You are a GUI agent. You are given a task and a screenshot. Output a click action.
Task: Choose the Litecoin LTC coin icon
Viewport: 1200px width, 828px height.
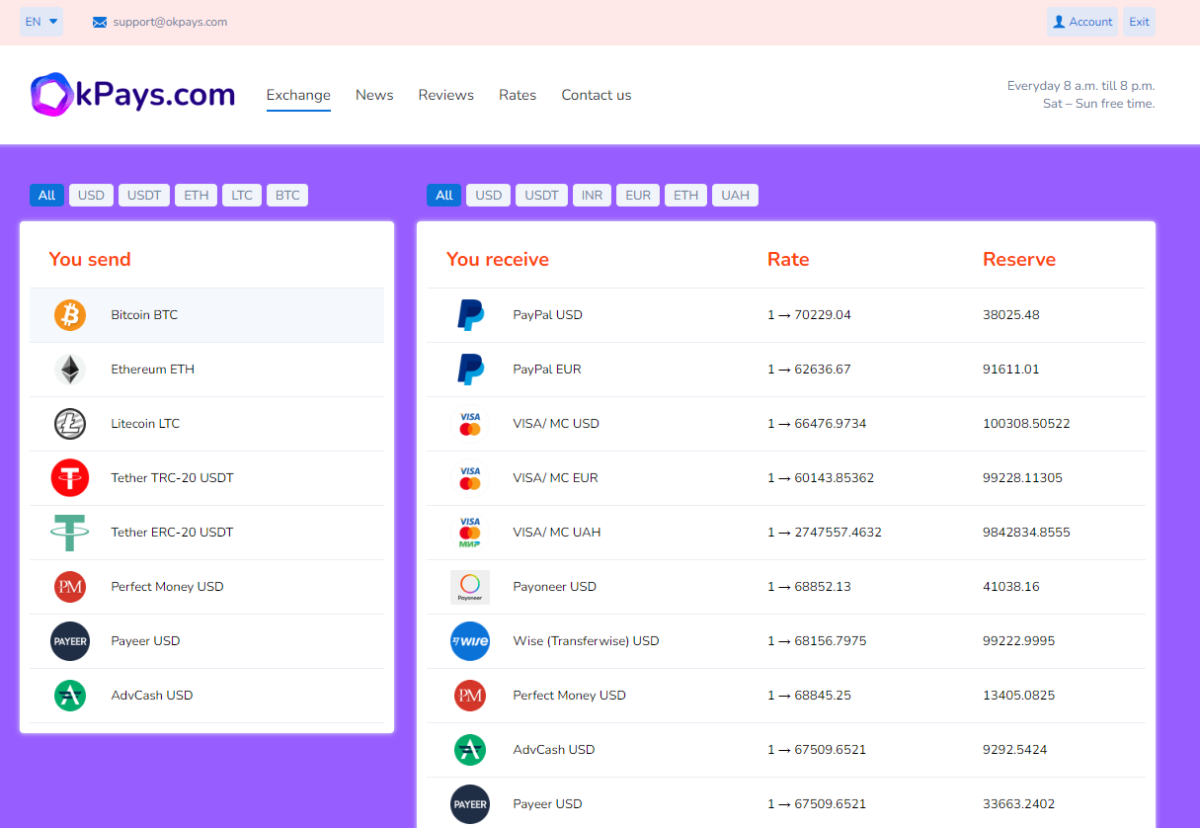70,424
